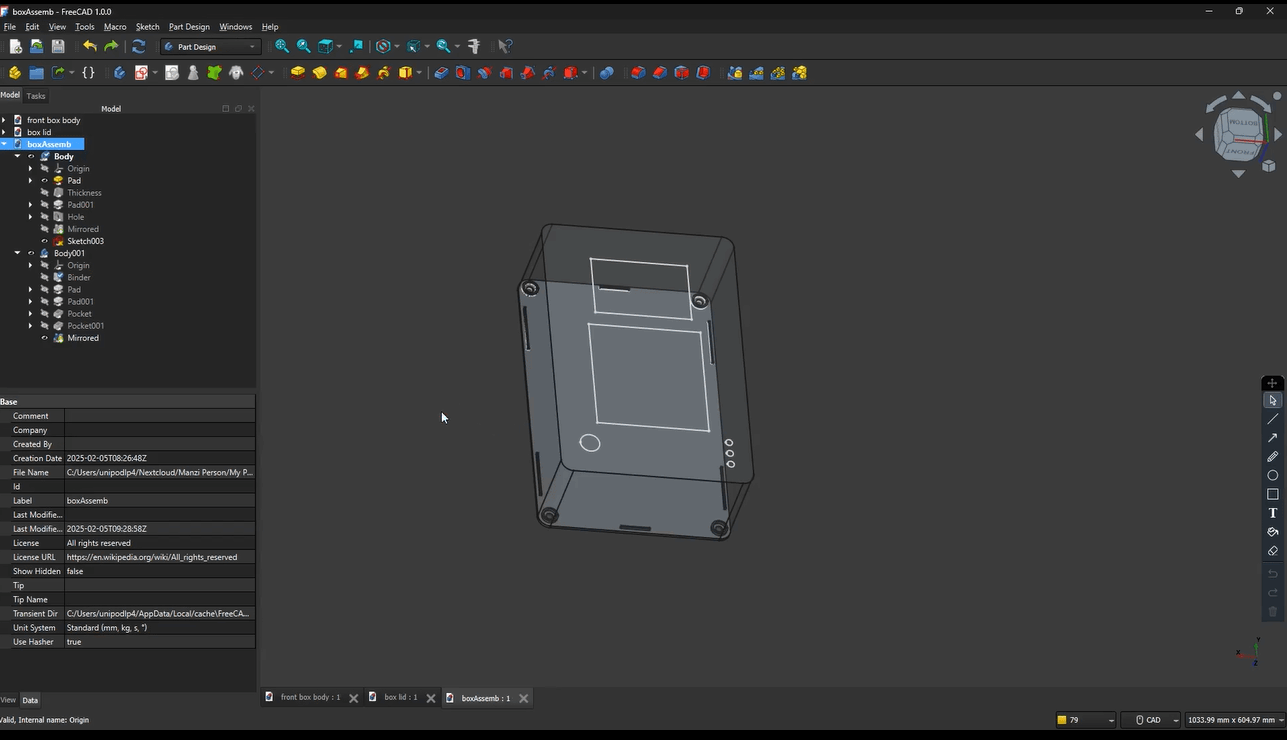The width and height of the screenshot is (1287, 740).
Task: Apply the Fillet tool
Action: 638,73
